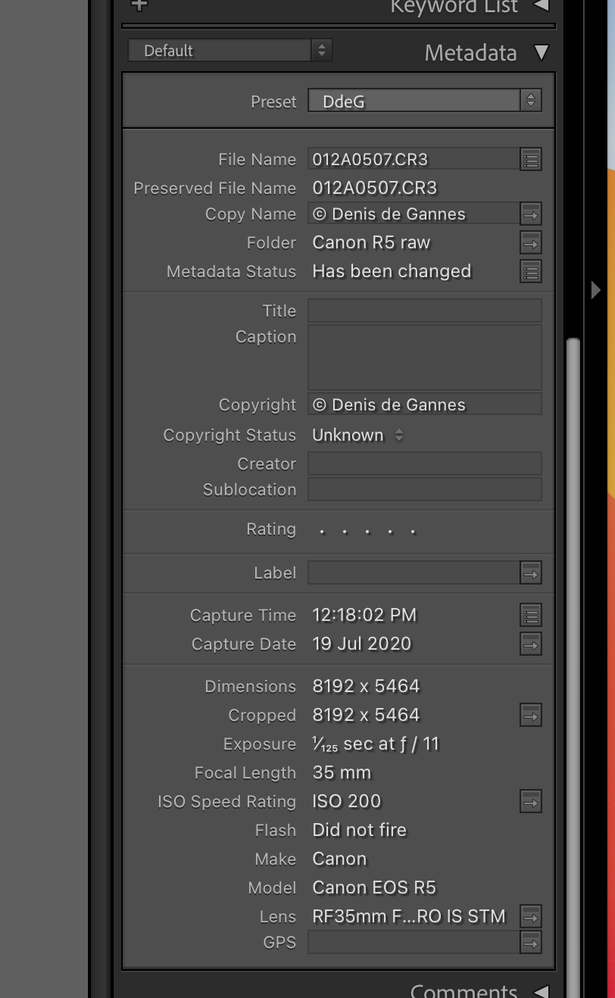The width and height of the screenshot is (615, 998).
Task: Expand the Keyword List panel
Action: pos(541,7)
